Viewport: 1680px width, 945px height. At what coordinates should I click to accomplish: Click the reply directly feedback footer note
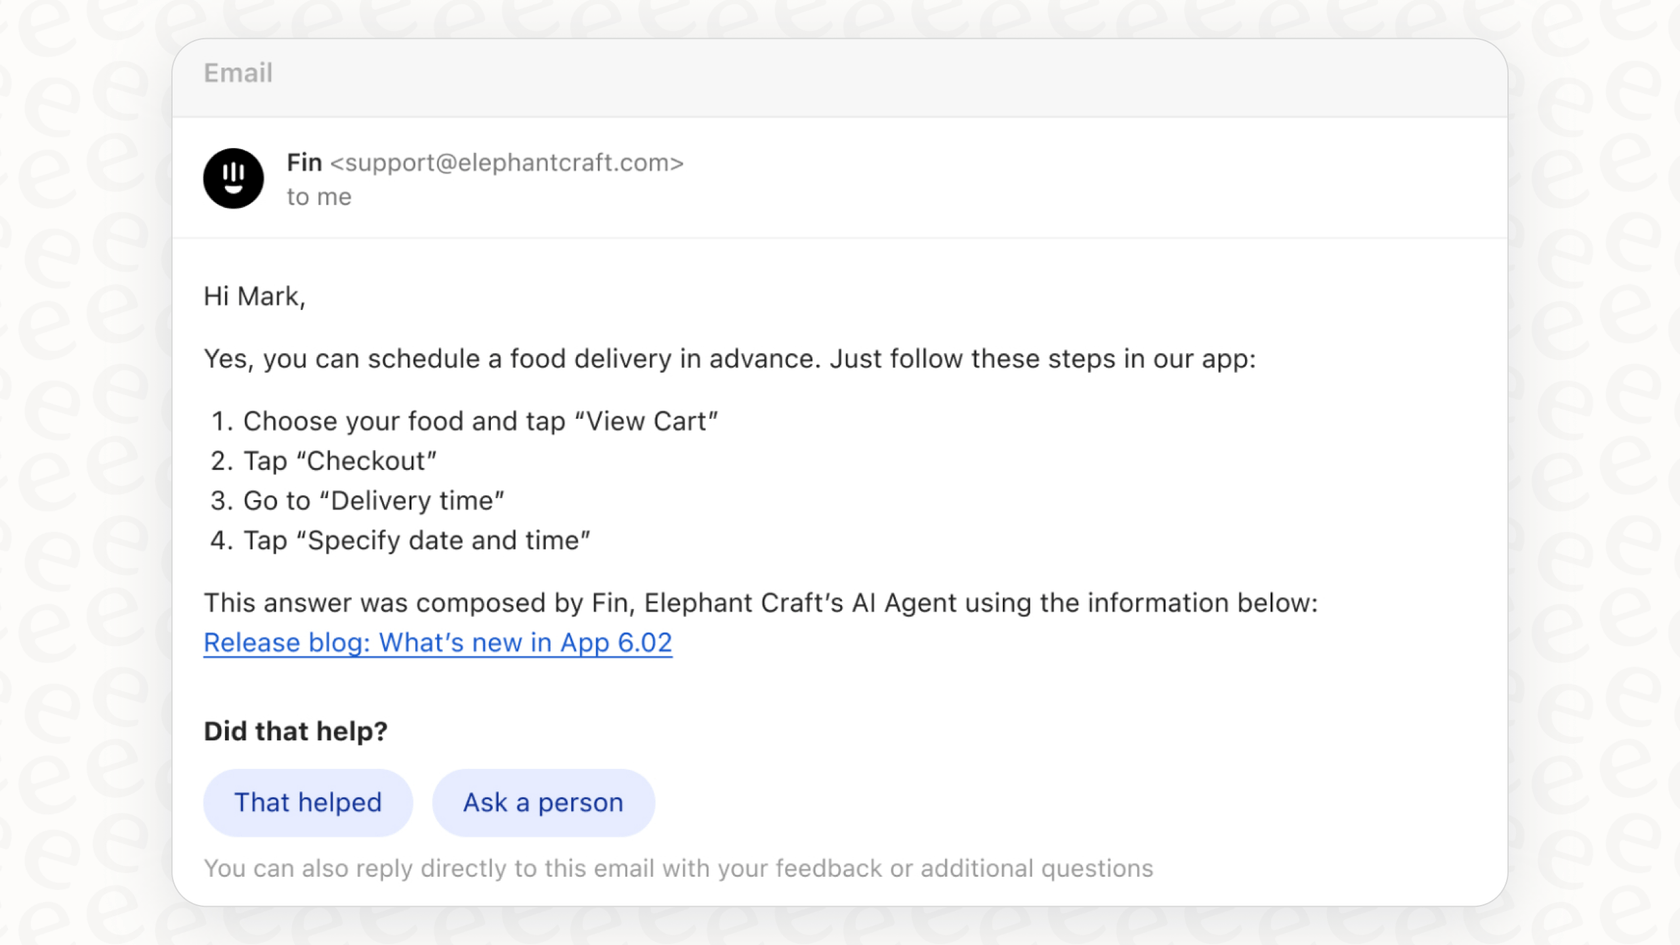coord(678,868)
